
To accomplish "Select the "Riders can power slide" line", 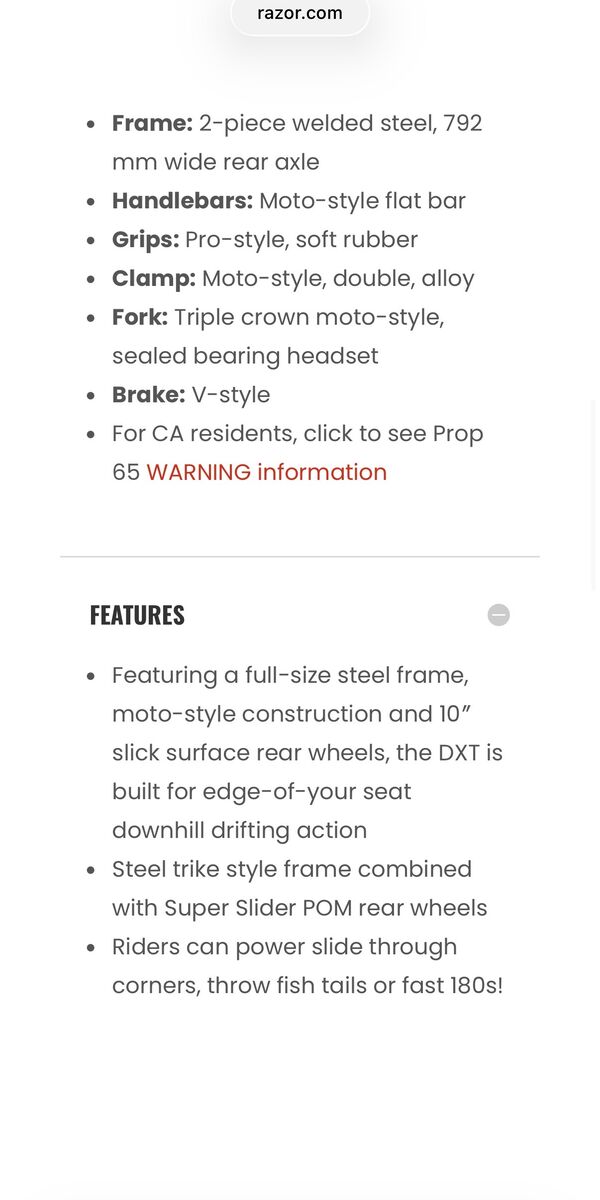I will pyautogui.click(x=284, y=947).
